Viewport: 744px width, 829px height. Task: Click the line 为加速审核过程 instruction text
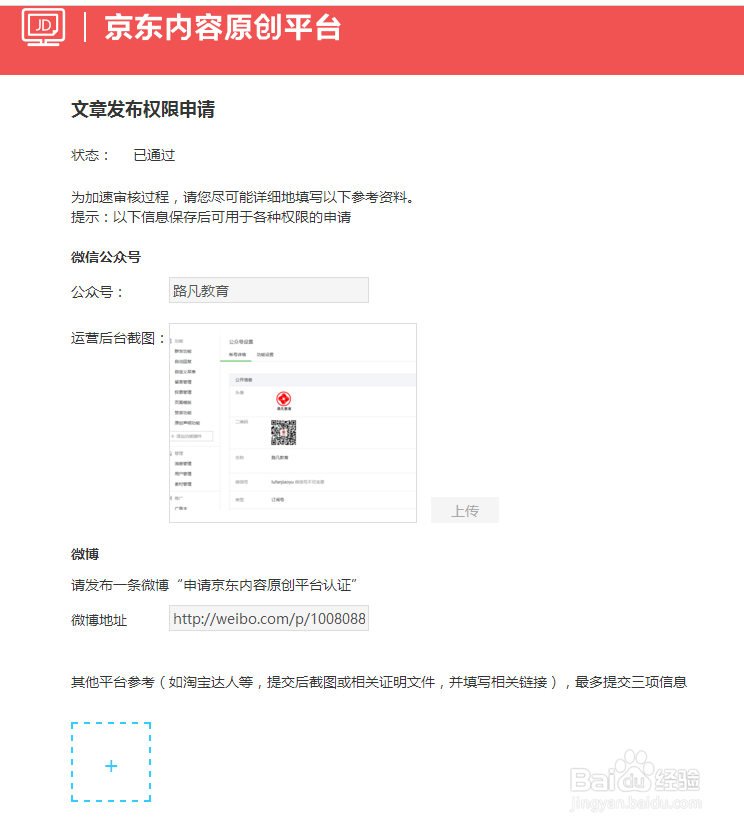[x=244, y=197]
